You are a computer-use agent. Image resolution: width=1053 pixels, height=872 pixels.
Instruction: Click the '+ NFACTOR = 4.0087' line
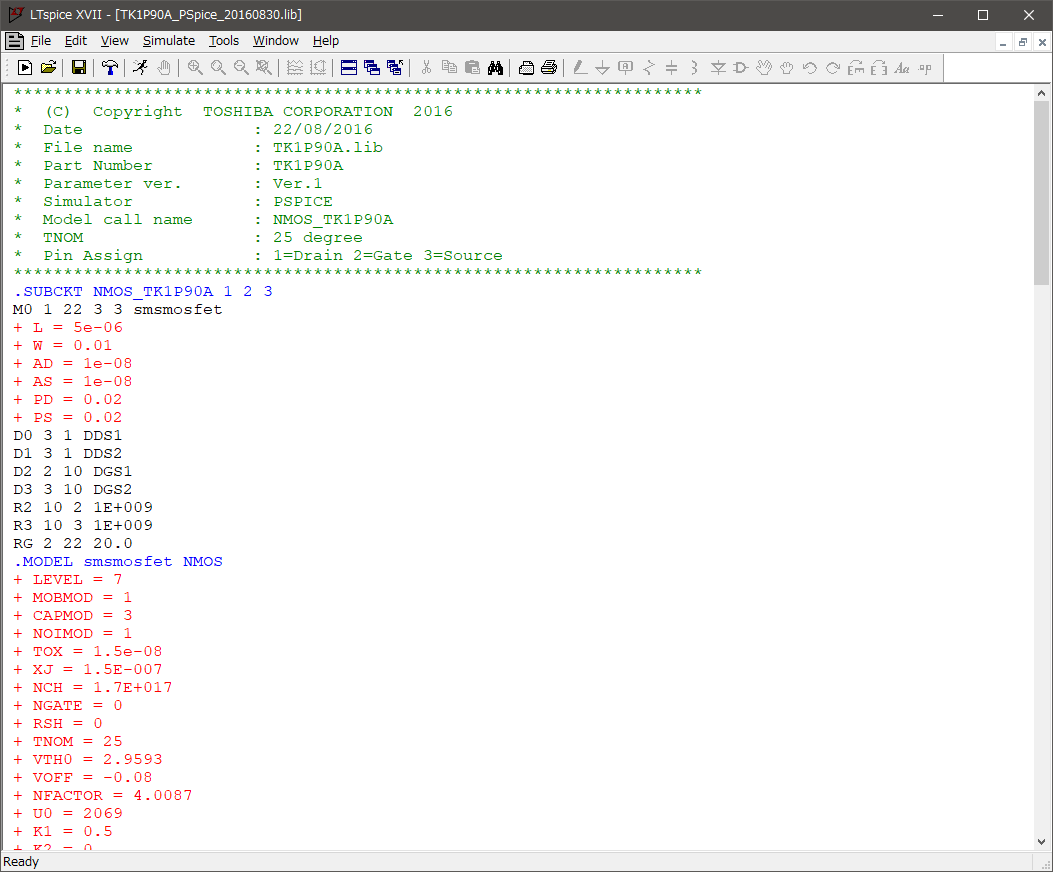(x=103, y=795)
